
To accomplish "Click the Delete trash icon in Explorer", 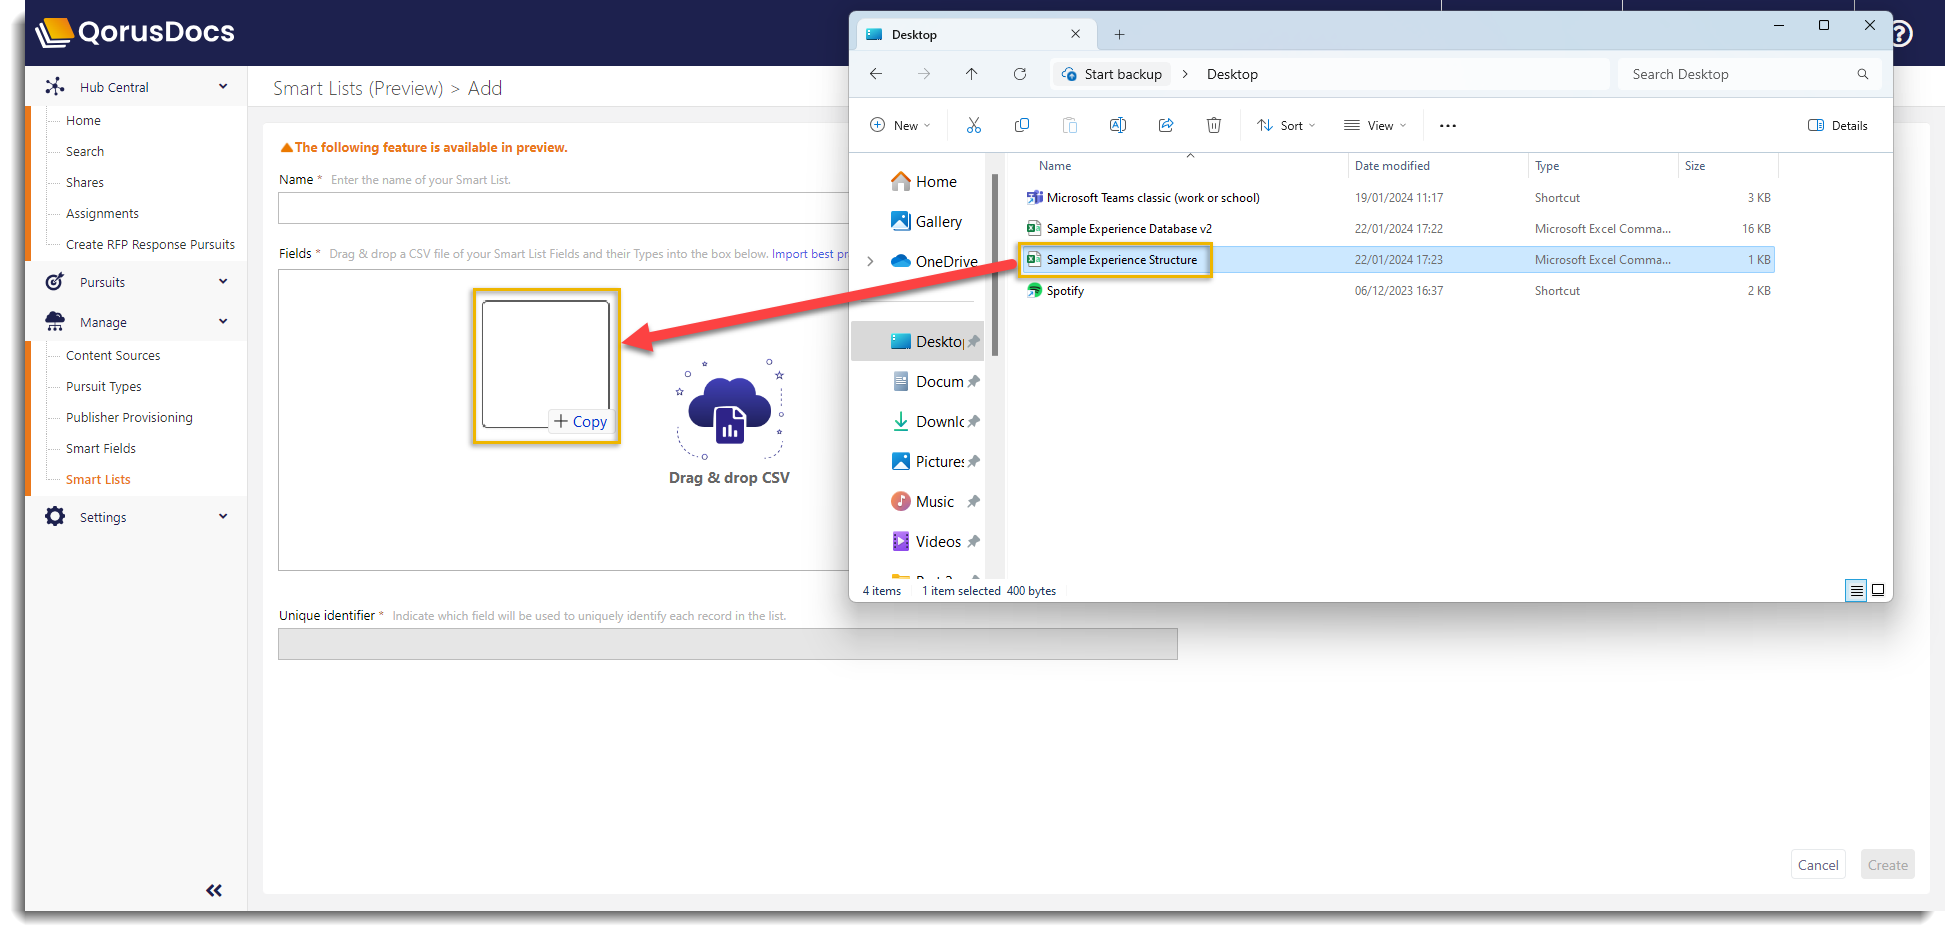I will (x=1213, y=125).
